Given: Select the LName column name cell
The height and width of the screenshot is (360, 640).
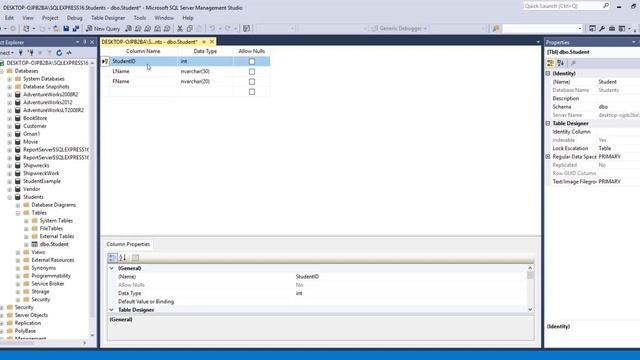Looking at the screenshot, I should click(143, 71).
